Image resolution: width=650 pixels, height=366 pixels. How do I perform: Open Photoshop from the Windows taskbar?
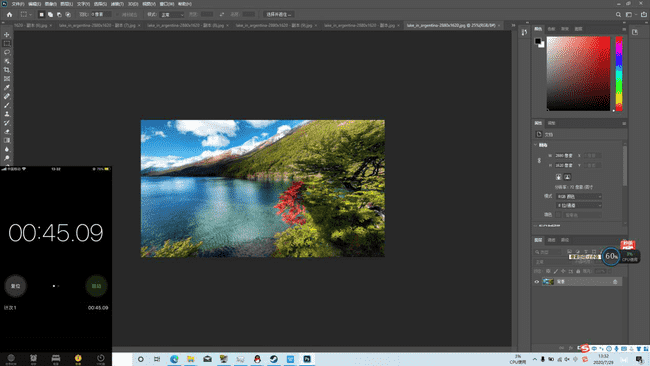coord(307,359)
